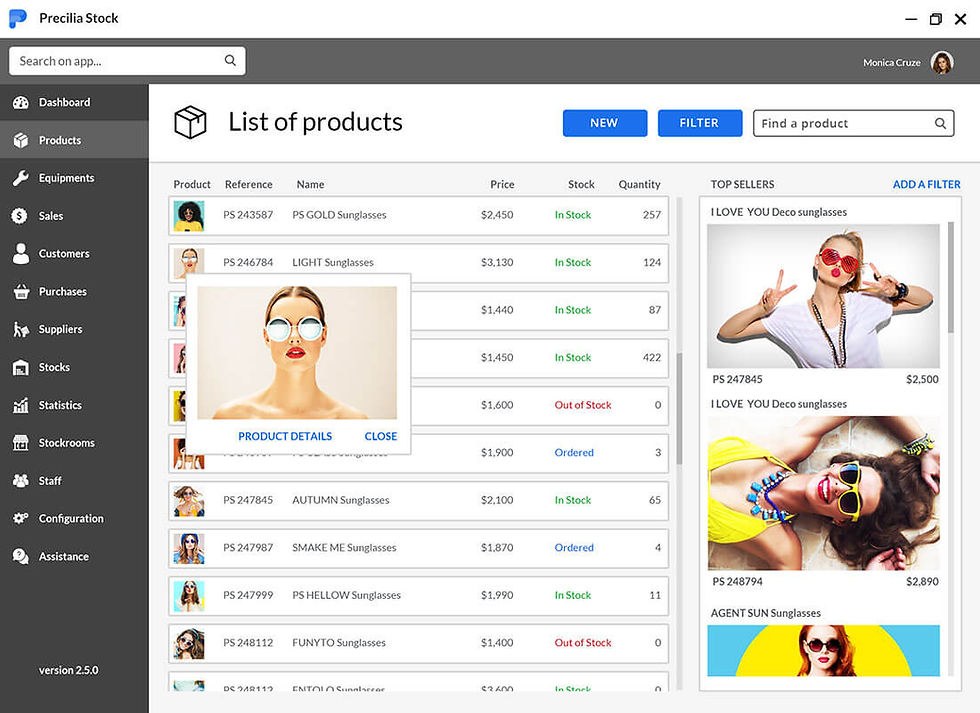Viewport: 980px width, 713px height.
Task: Click the Configuration gears icon
Action: tap(21, 519)
